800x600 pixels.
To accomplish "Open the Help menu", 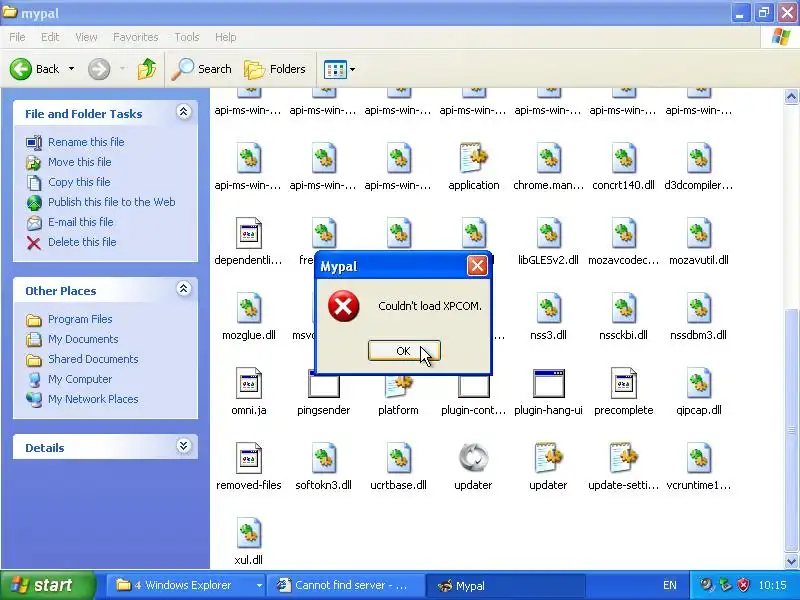I will click(226, 37).
